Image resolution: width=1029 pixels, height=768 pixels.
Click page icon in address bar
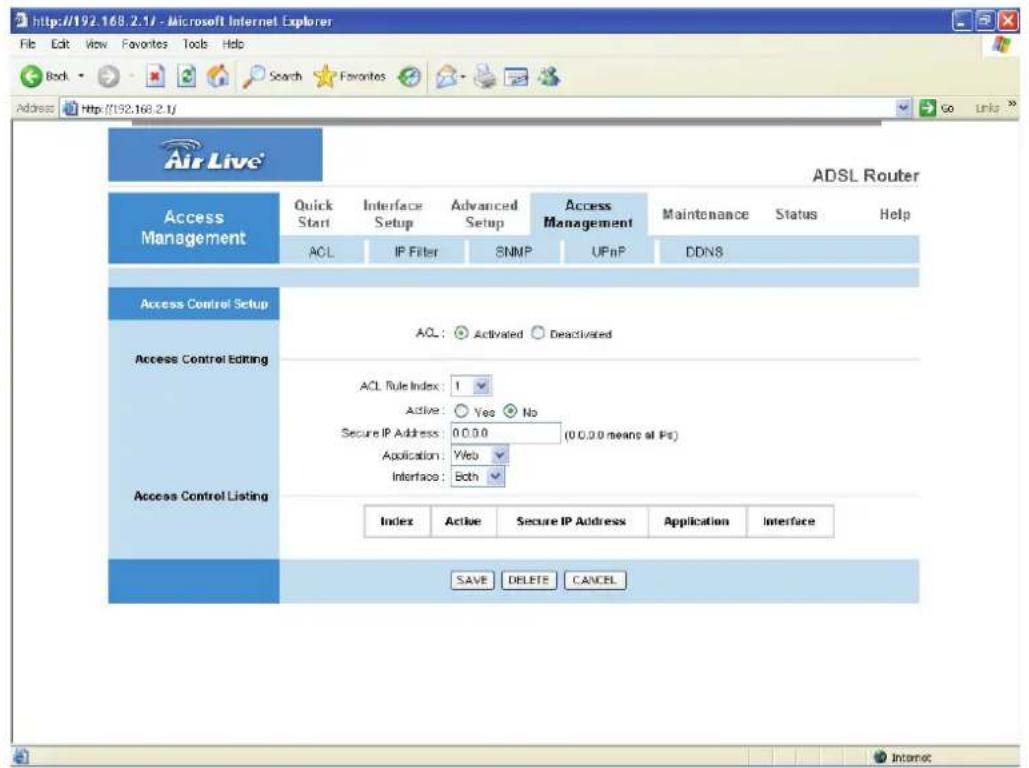click(70, 108)
